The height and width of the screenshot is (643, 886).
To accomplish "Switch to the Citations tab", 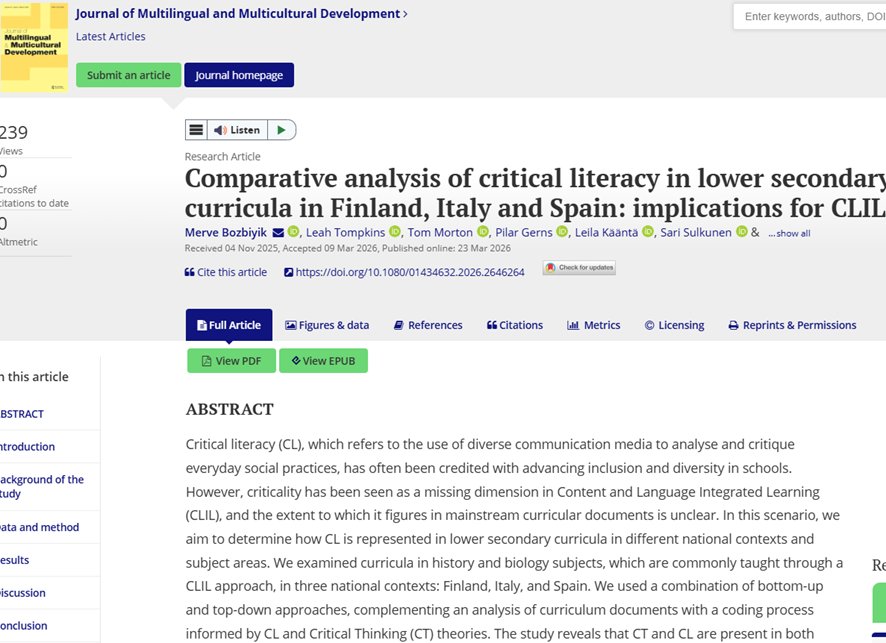I will (515, 325).
